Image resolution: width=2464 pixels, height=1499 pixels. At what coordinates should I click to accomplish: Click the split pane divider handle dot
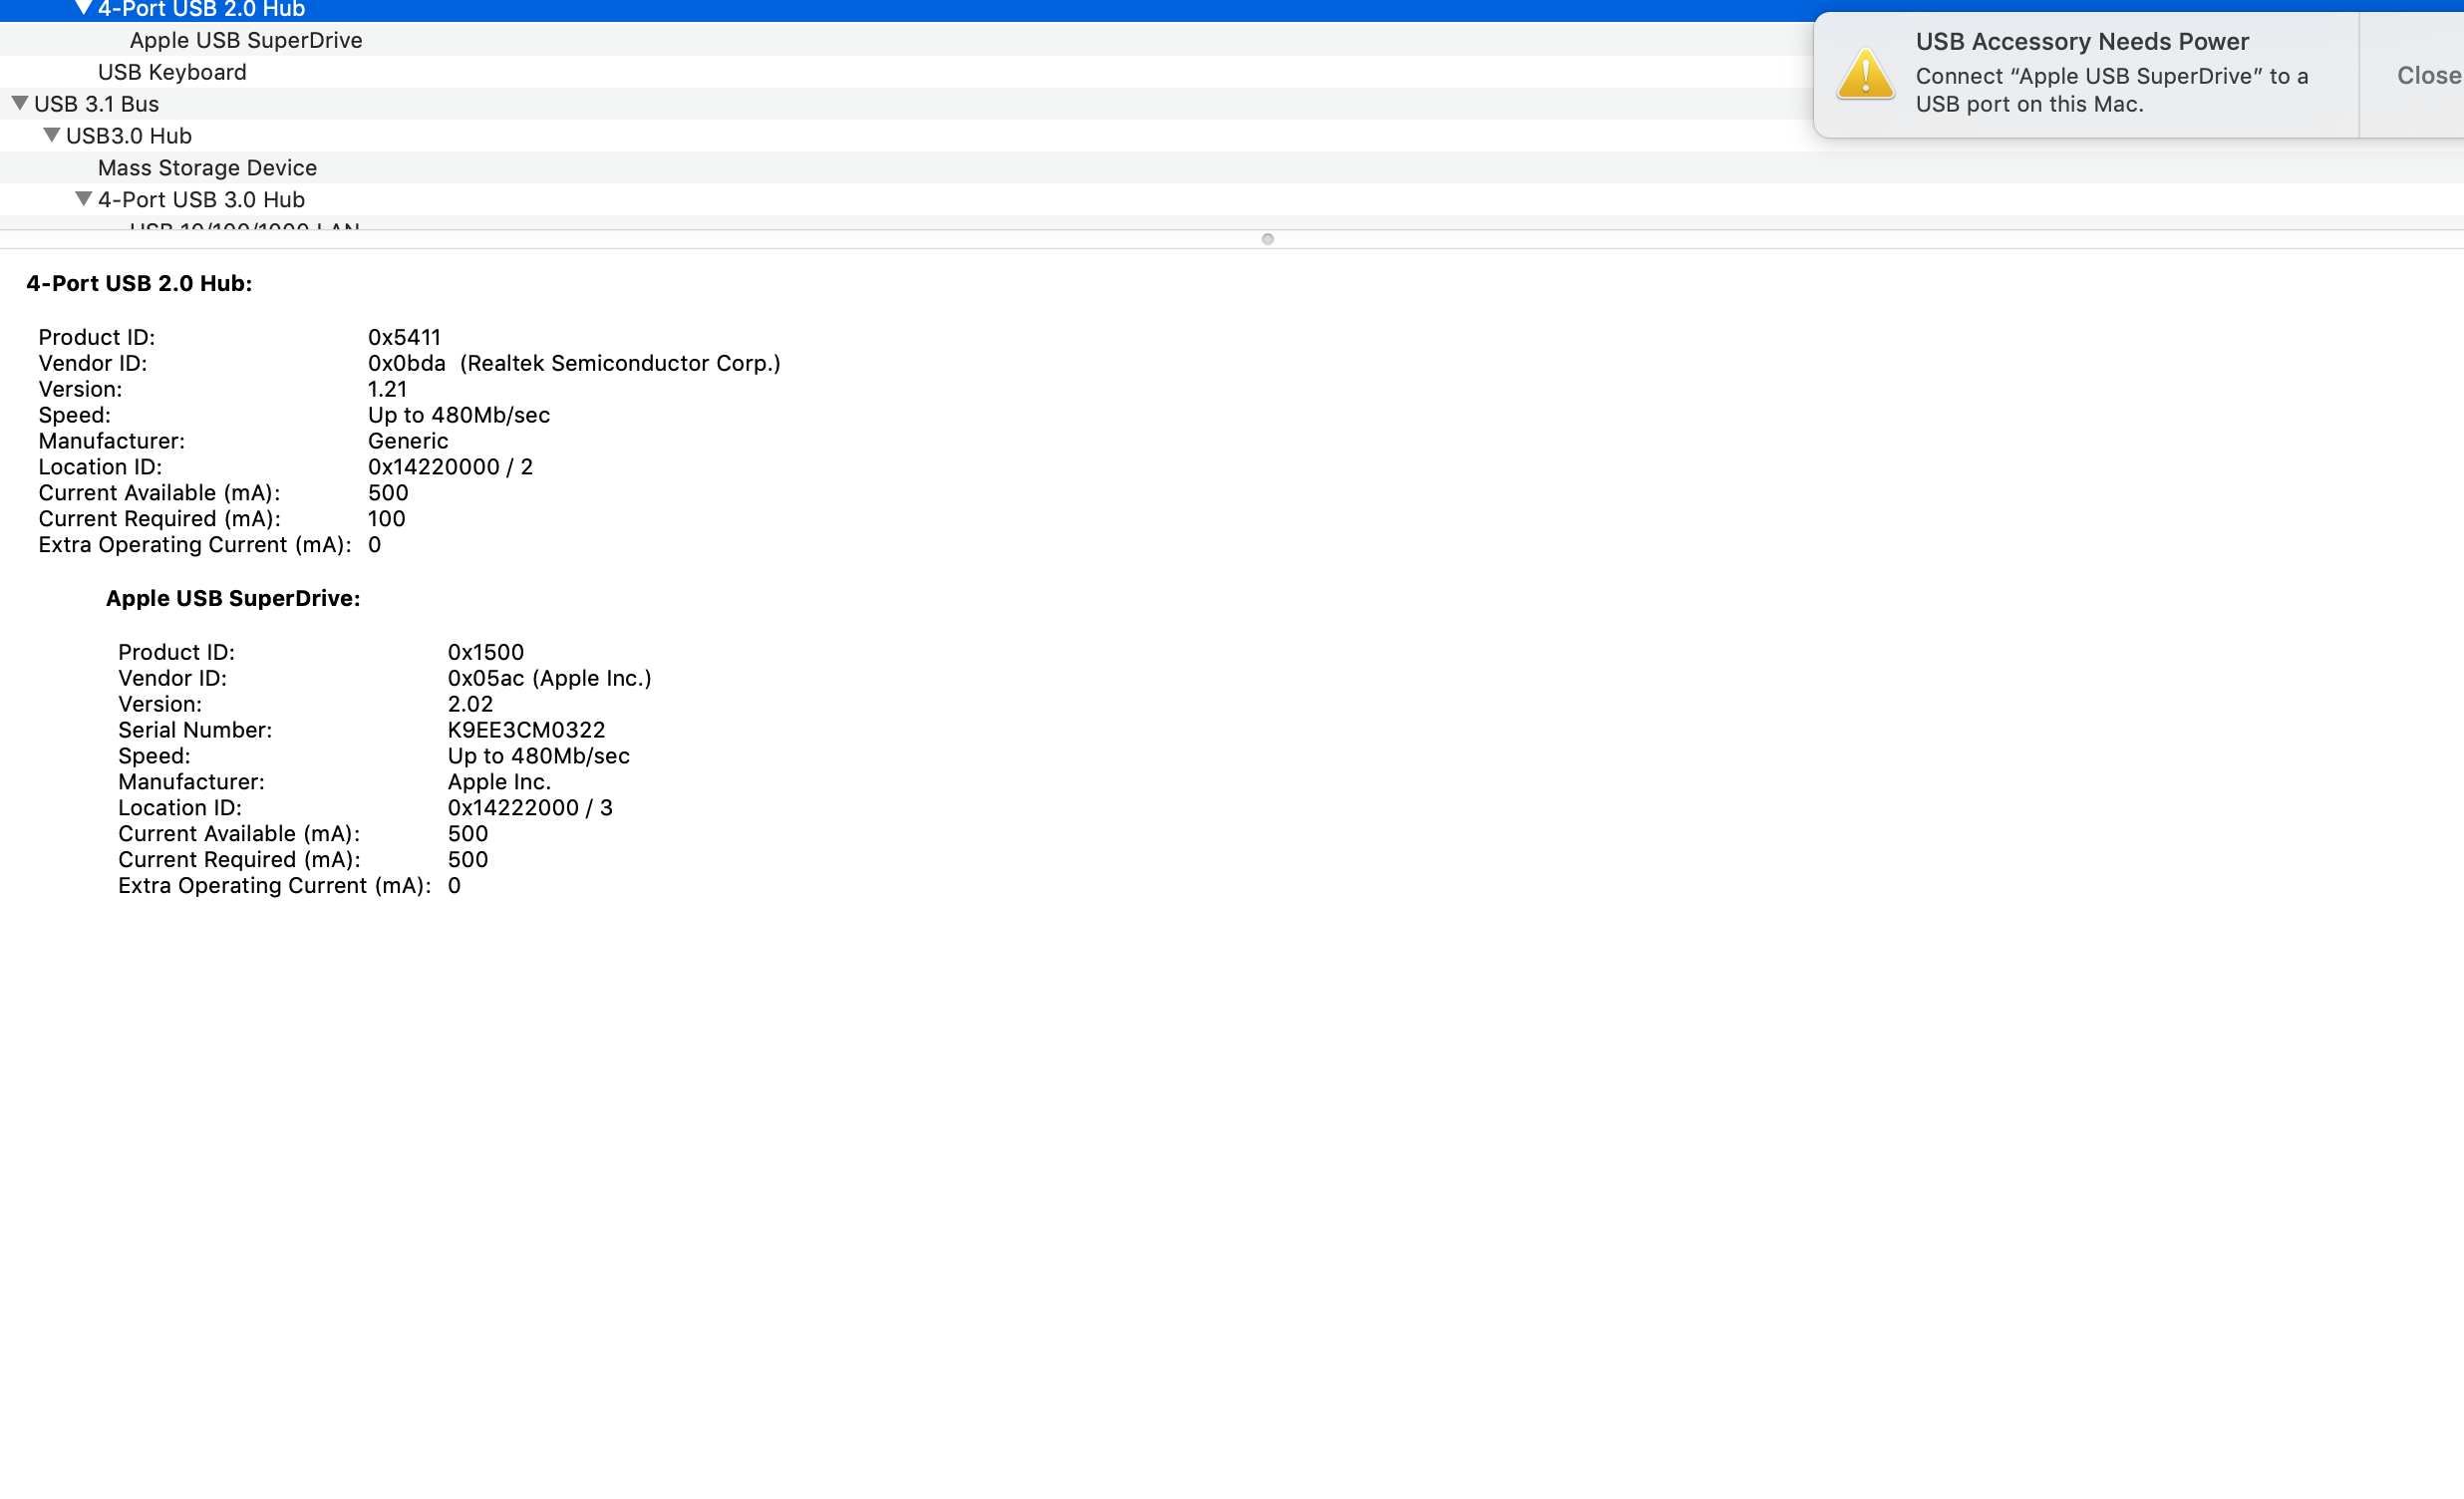pyautogui.click(x=1267, y=239)
